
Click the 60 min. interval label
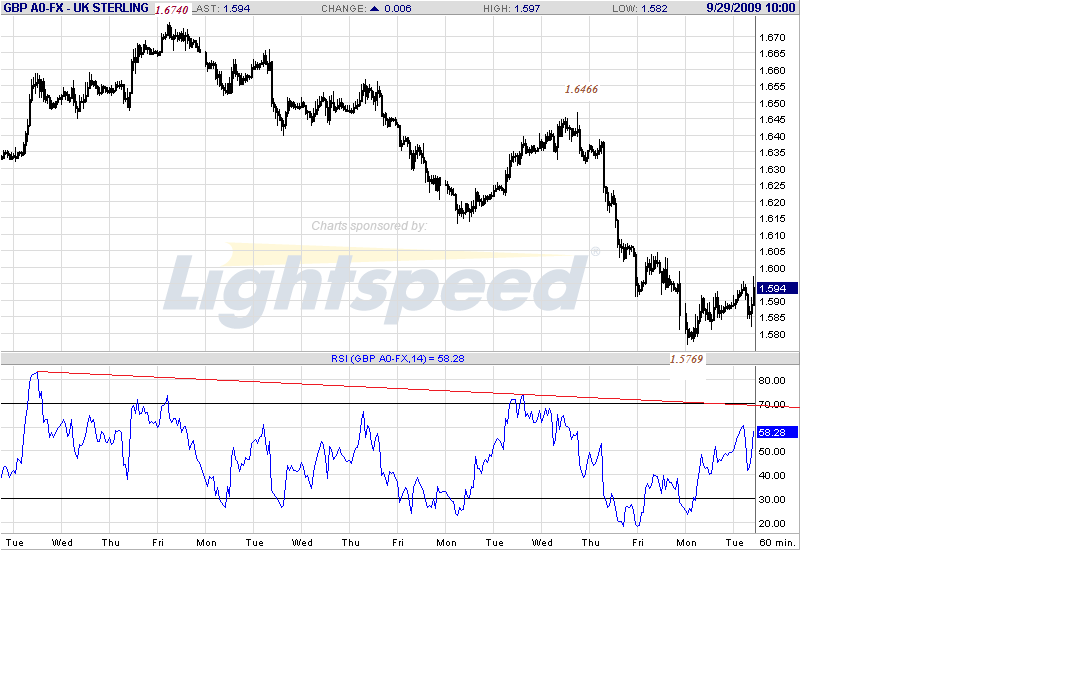pos(777,542)
